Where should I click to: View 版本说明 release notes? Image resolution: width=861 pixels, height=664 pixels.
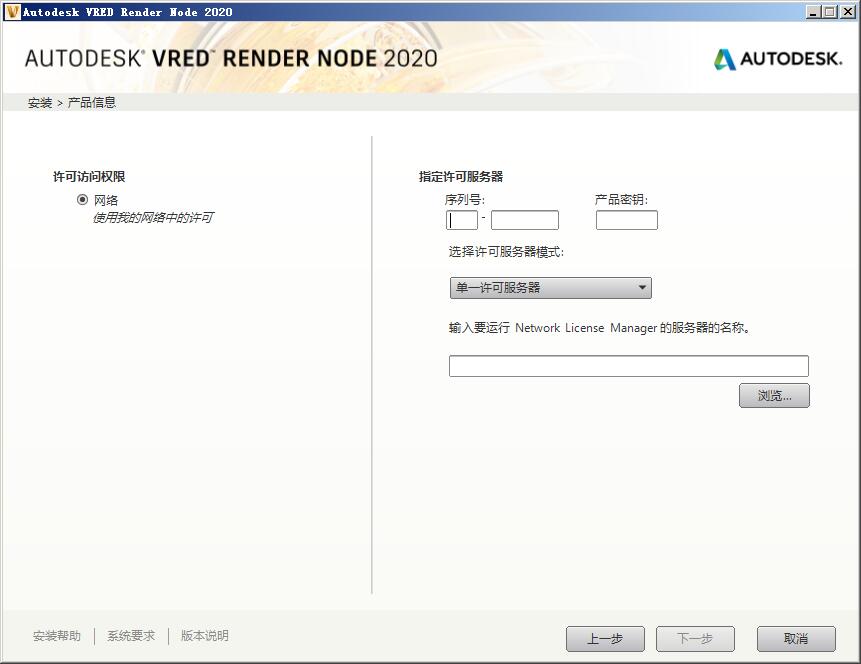(x=203, y=635)
